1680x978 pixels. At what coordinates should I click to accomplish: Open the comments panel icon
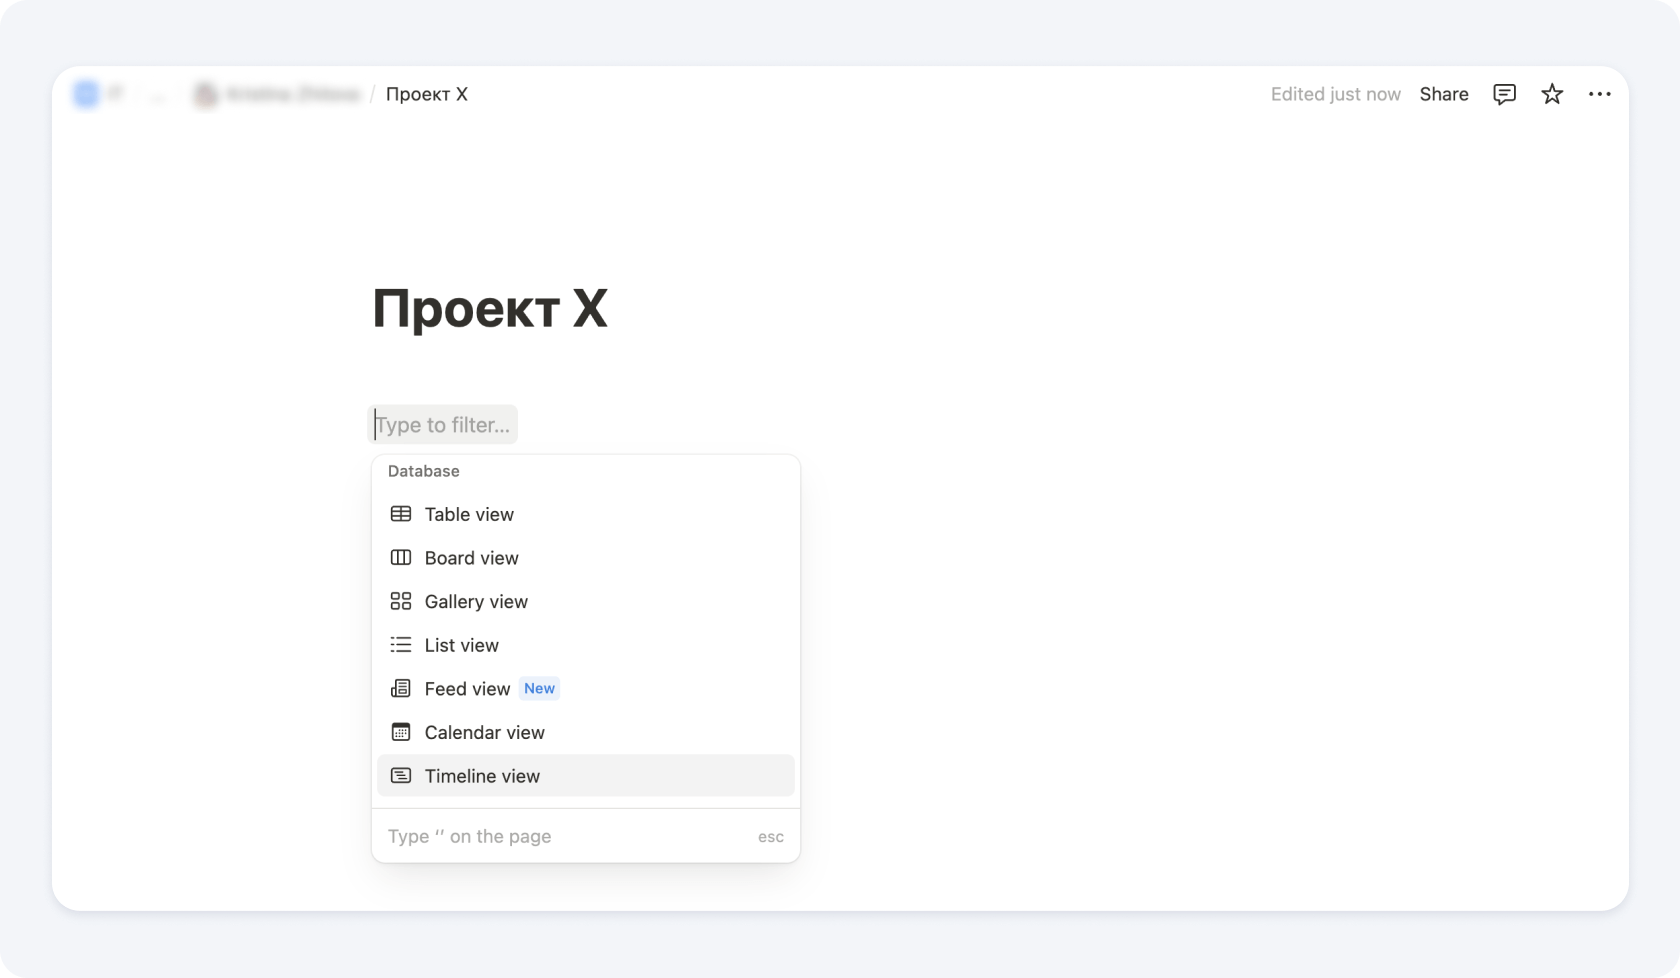click(x=1504, y=94)
